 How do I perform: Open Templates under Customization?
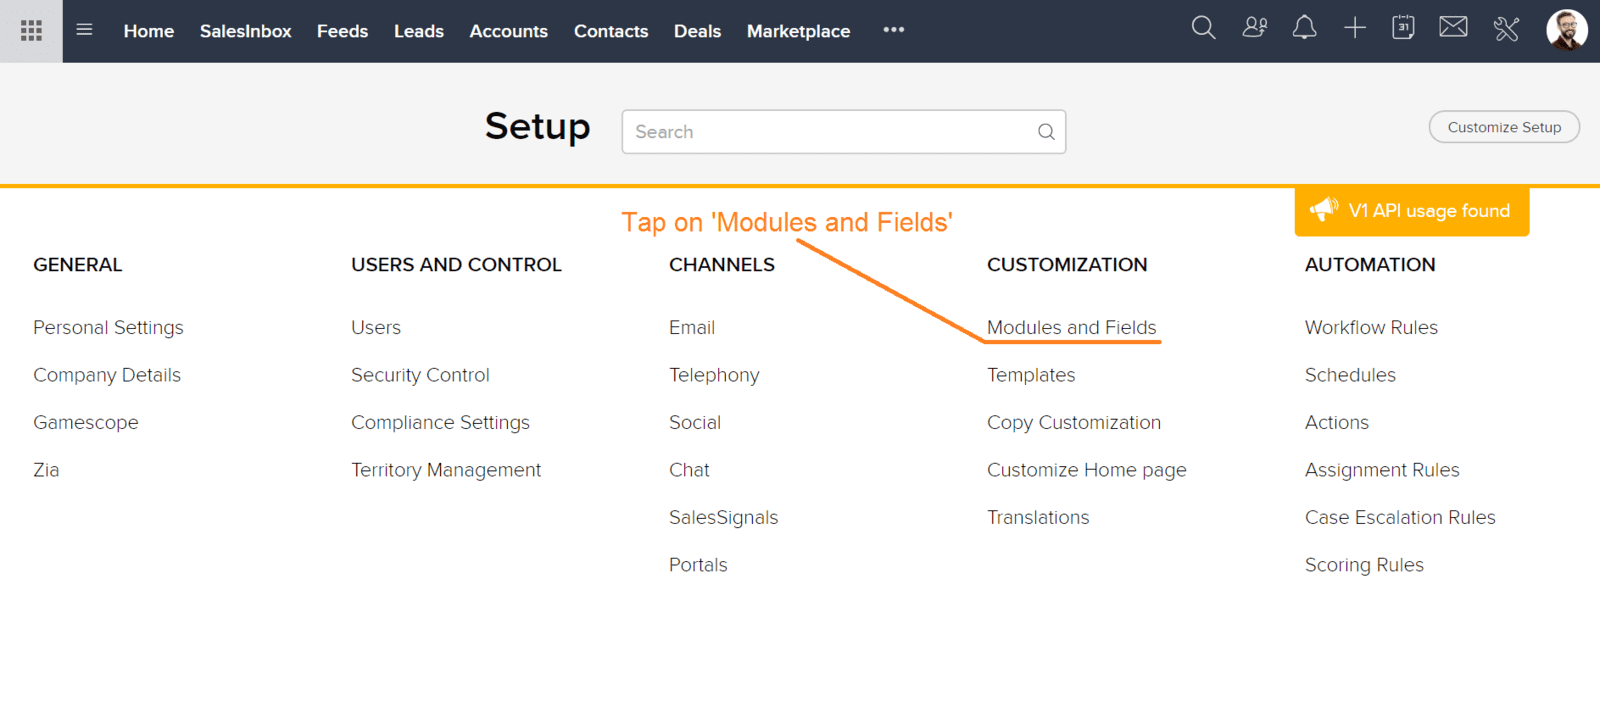point(1031,375)
